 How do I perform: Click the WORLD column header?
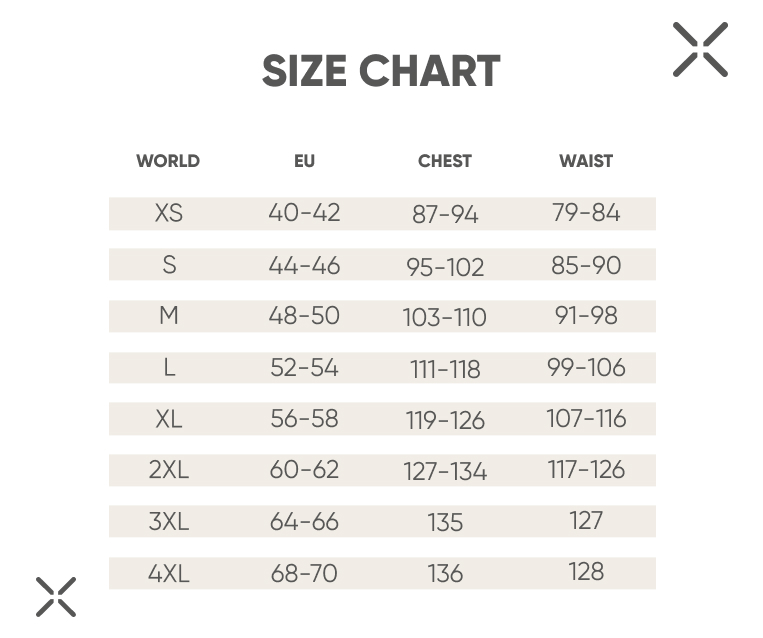[168, 161]
